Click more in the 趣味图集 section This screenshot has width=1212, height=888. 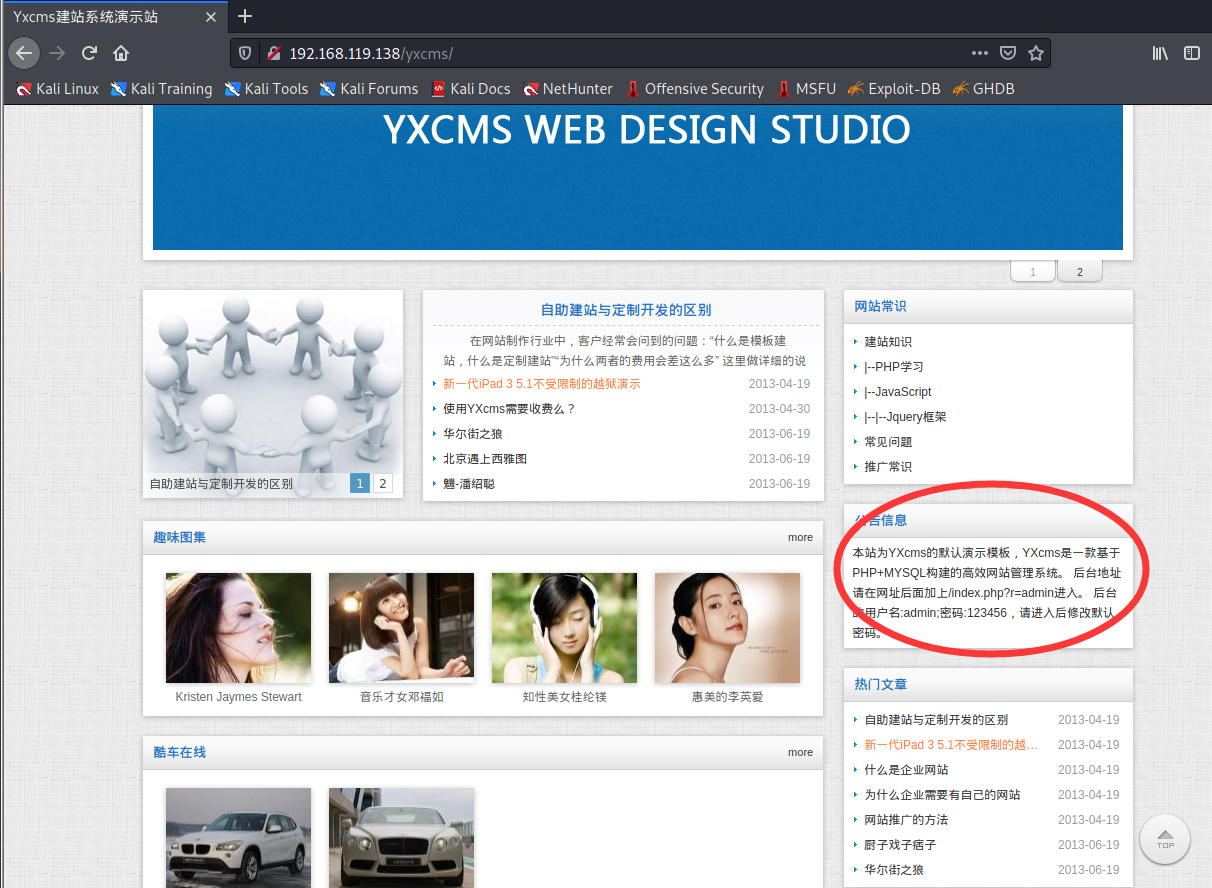coord(800,537)
